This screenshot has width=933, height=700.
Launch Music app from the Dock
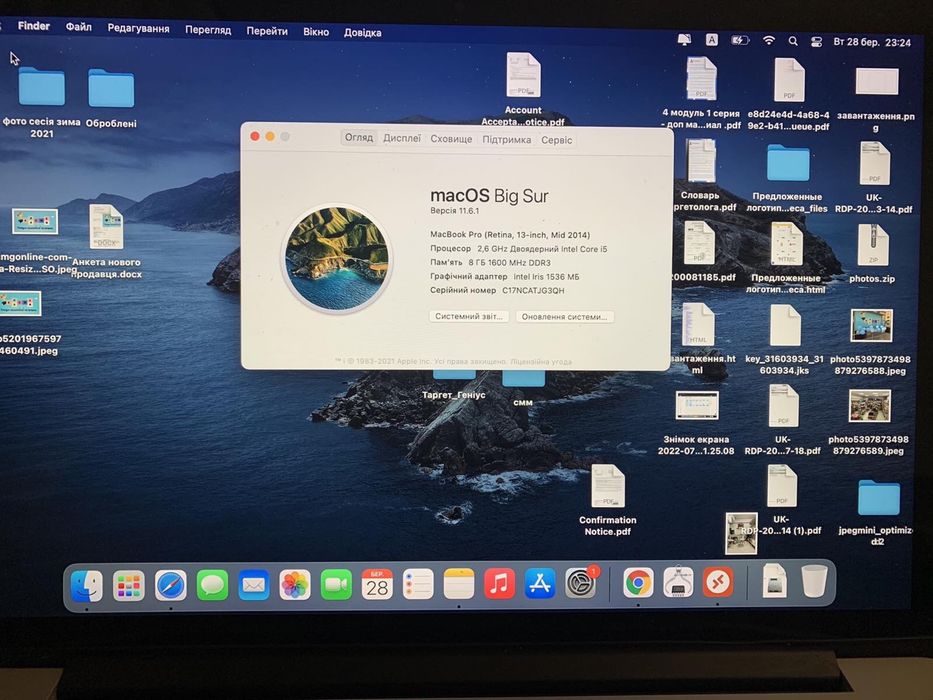(499, 583)
